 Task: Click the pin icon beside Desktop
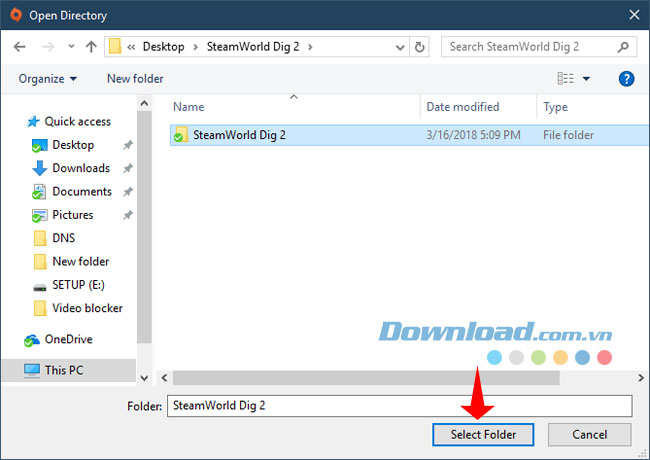tap(128, 145)
